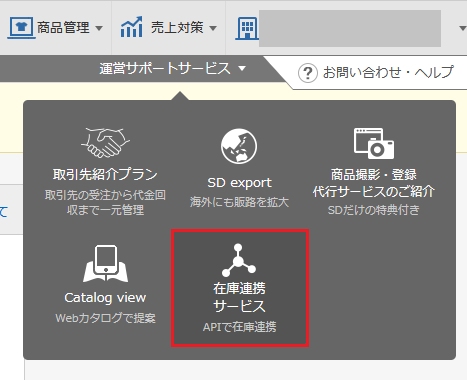Viewport: 467px width, 380px height.
Task: Click the globe icon above SD export
Action: [239, 146]
